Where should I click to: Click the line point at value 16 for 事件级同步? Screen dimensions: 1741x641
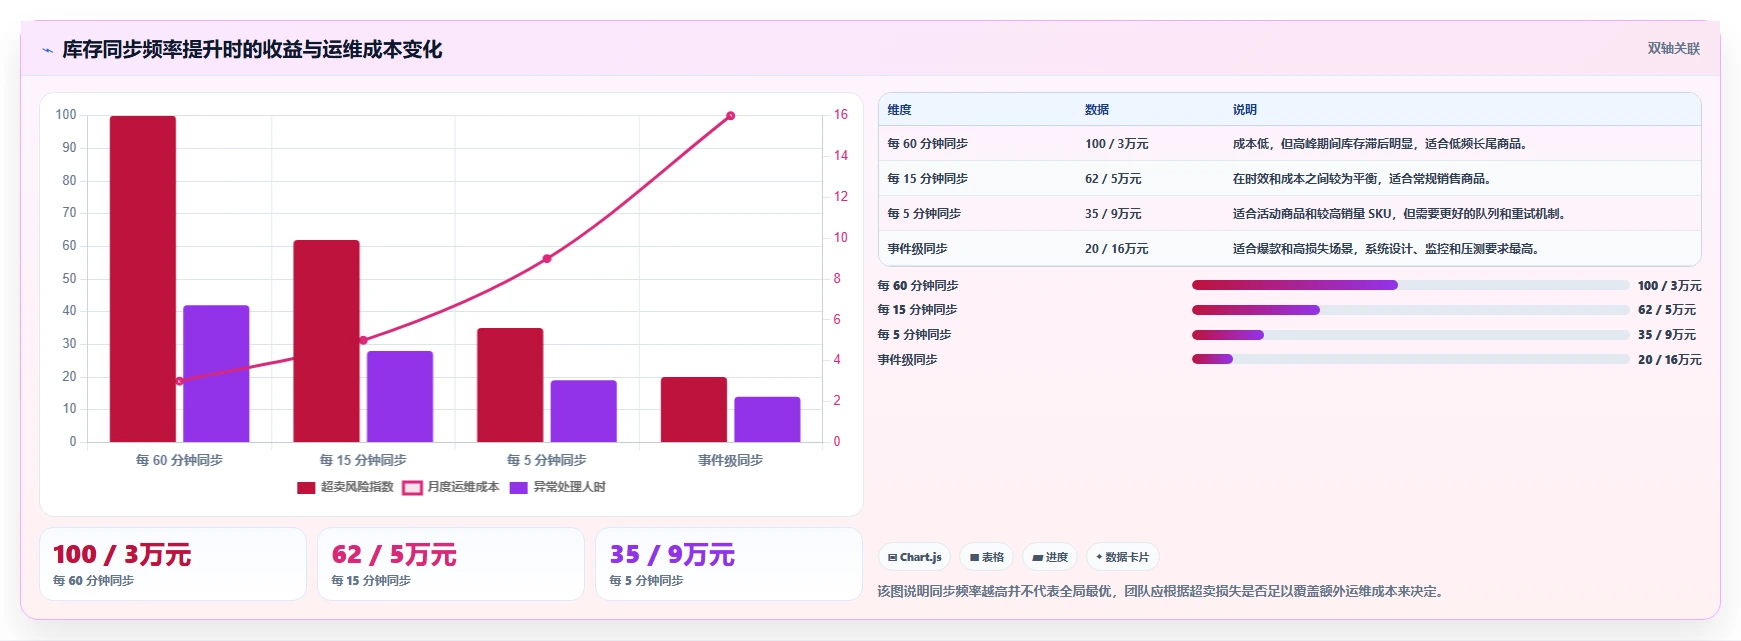click(730, 116)
